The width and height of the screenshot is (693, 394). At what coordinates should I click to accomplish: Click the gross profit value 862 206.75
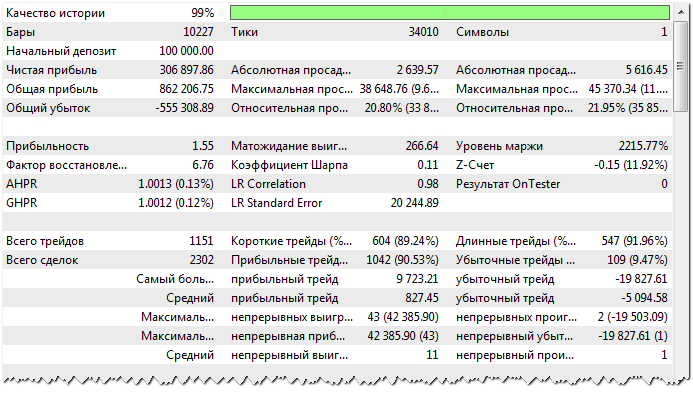pyautogui.click(x=186, y=89)
